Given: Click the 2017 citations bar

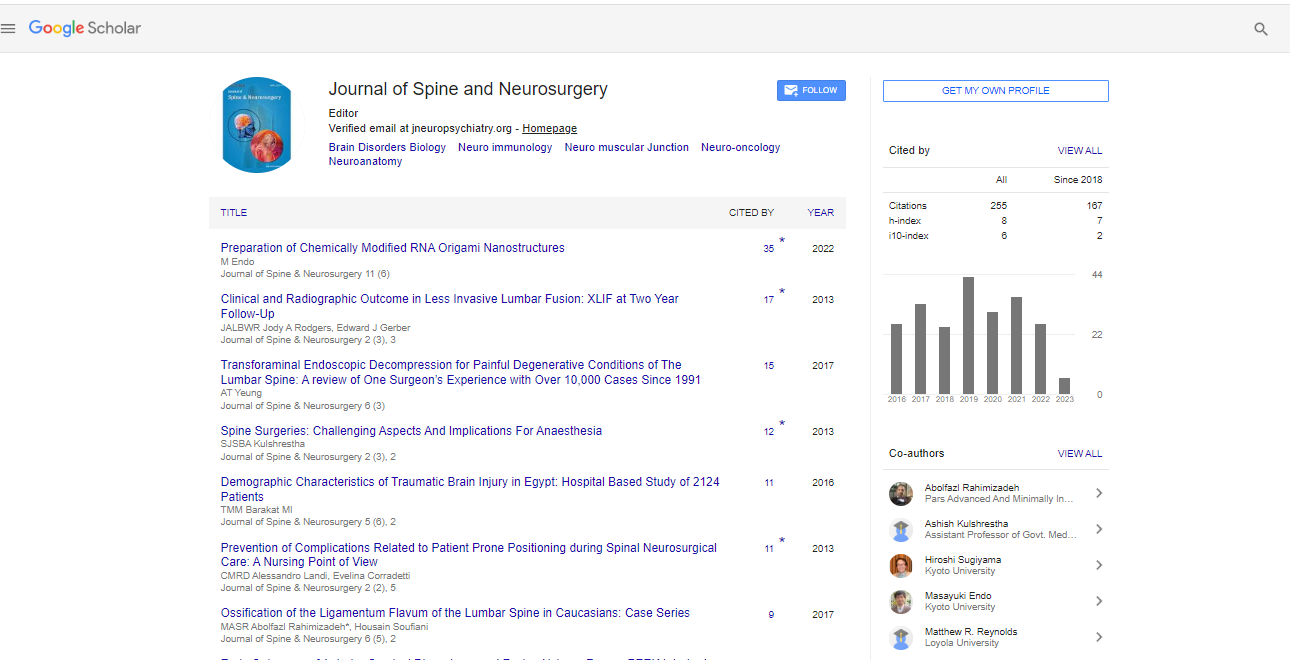Looking at the screenshot, I should [x=920, y=349].
